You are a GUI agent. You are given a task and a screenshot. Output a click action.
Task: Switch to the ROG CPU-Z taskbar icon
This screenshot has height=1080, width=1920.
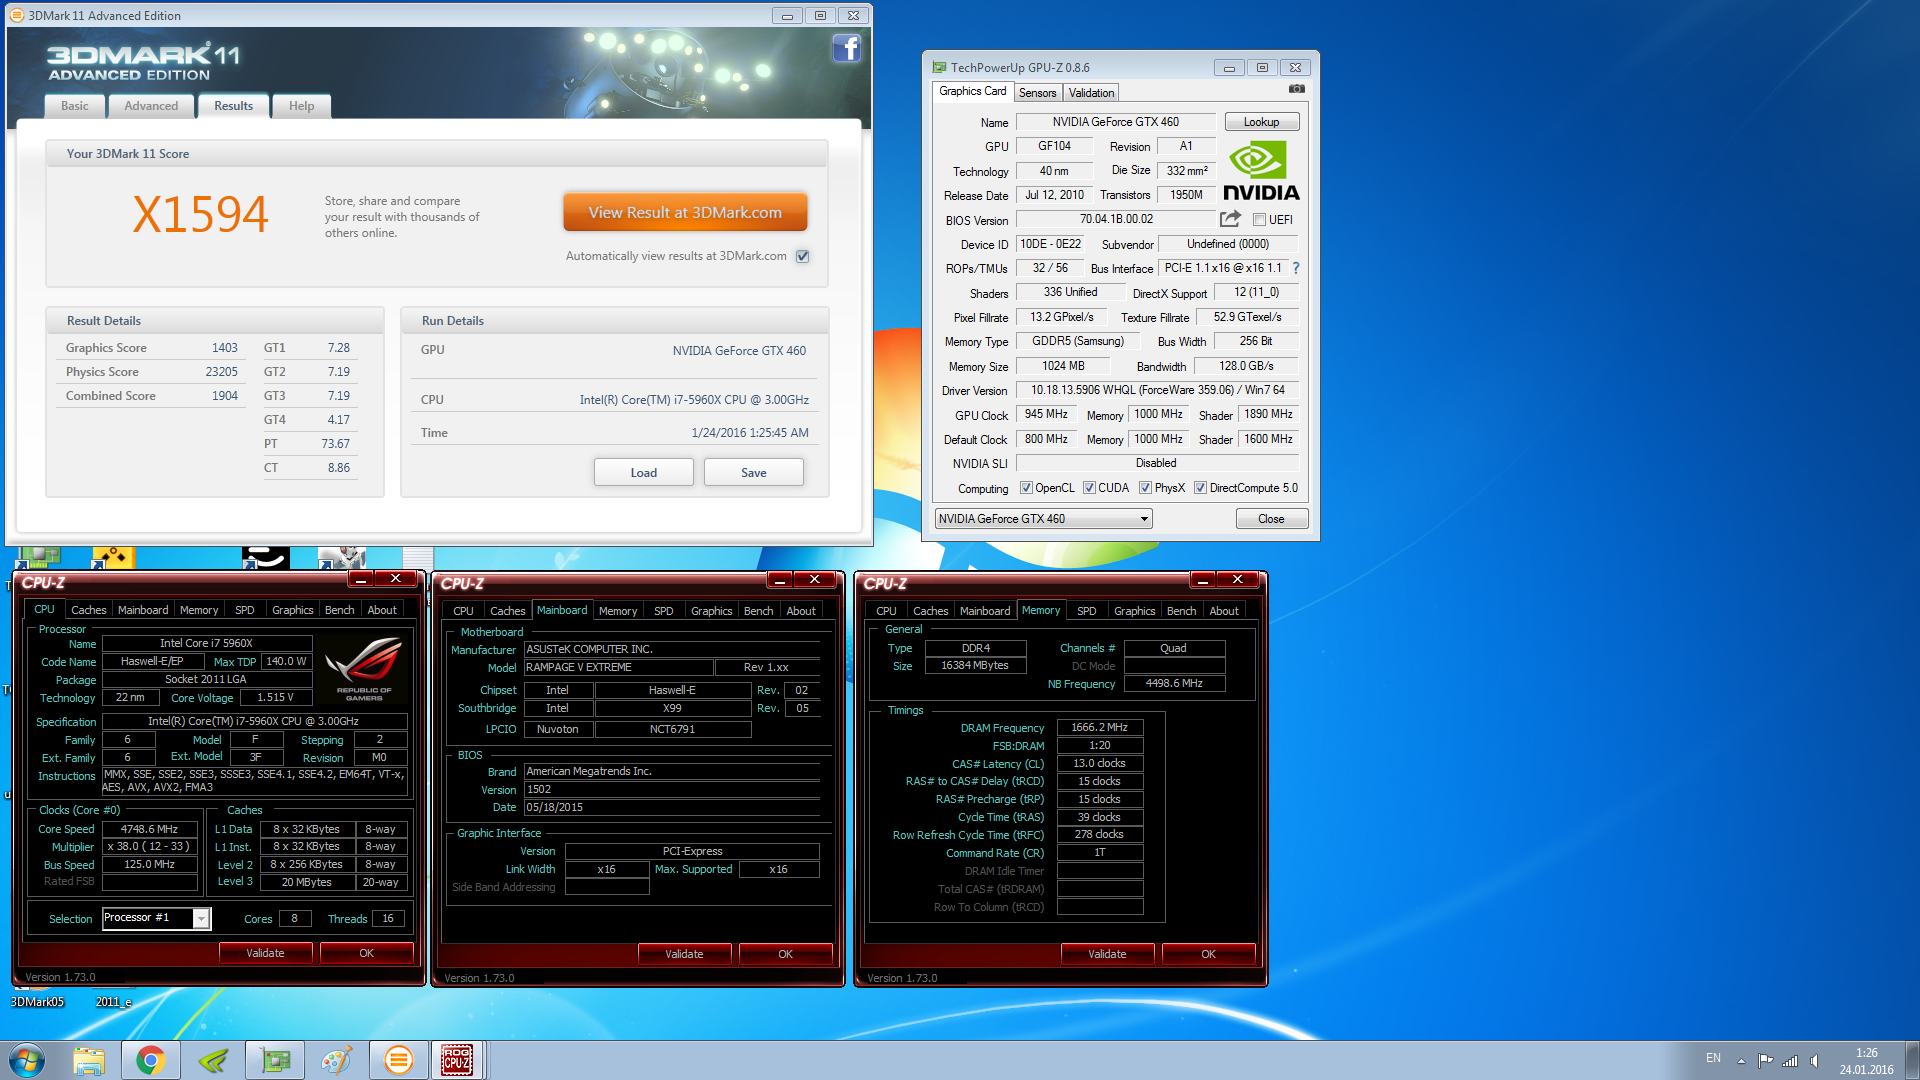(457, 1060)
